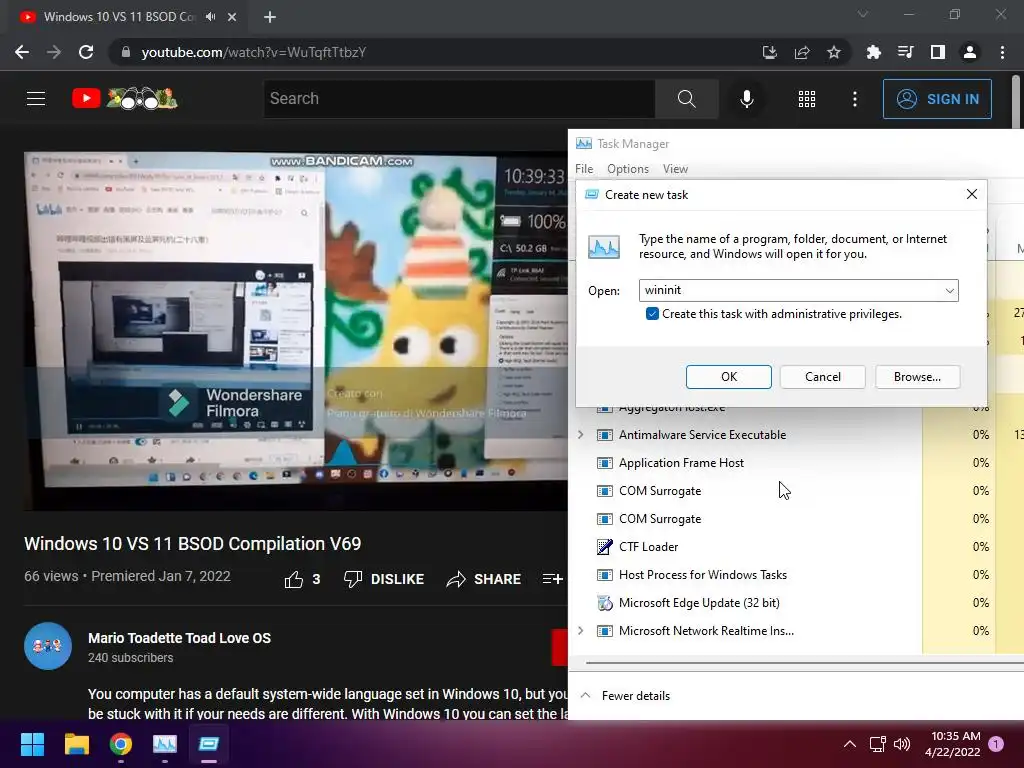Image resolution: width=1024 pixels, height=768 pixels.
Task: Select the Windows 10 VS 11 BSOD tab
Action: 121,17
